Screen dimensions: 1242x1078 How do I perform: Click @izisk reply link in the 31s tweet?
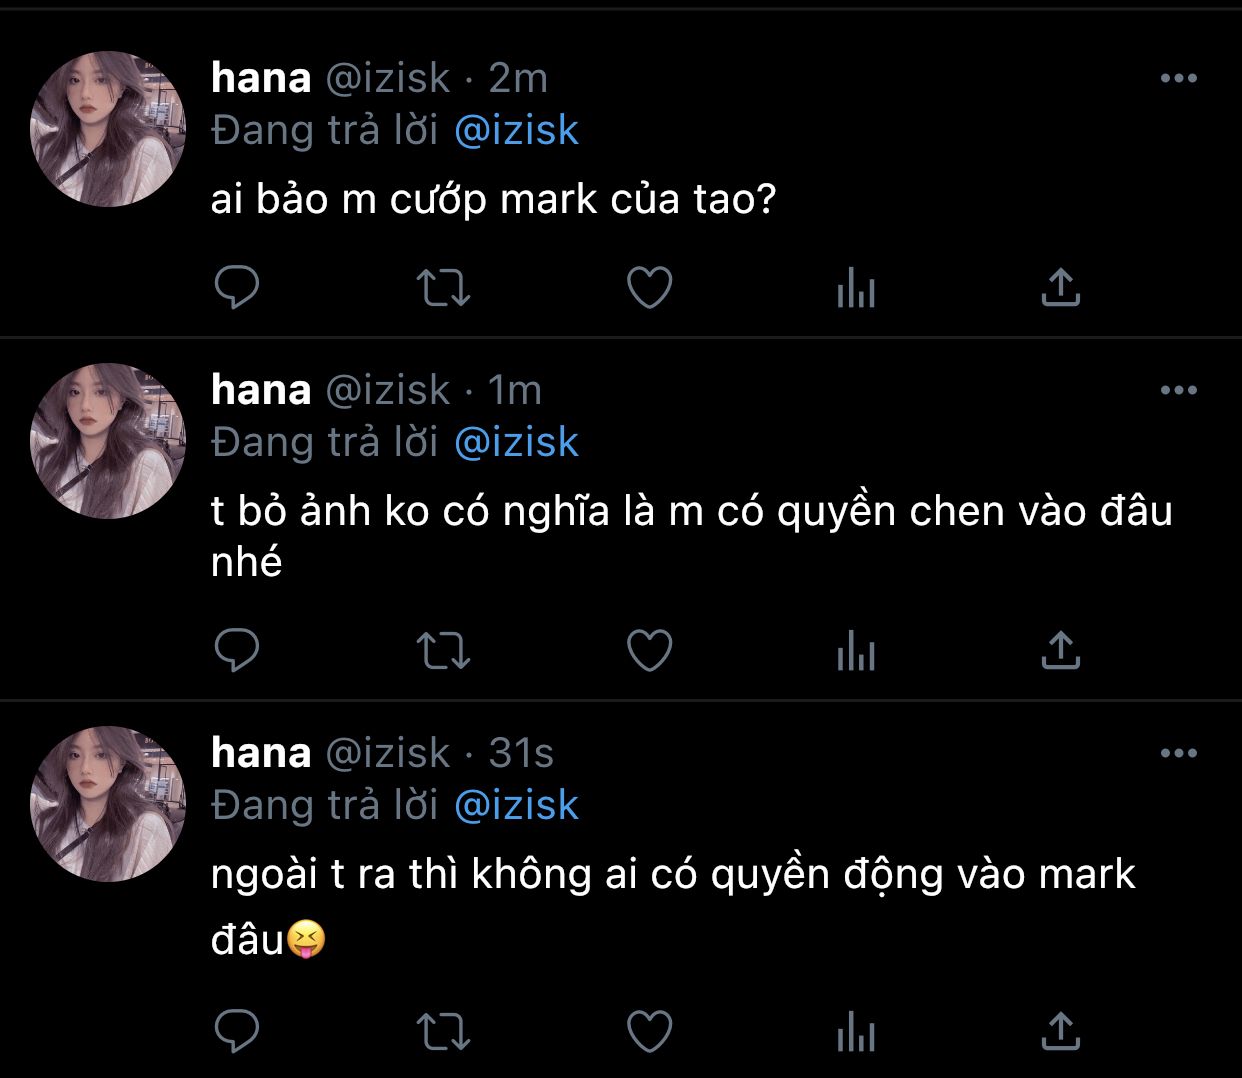point(516,806)
